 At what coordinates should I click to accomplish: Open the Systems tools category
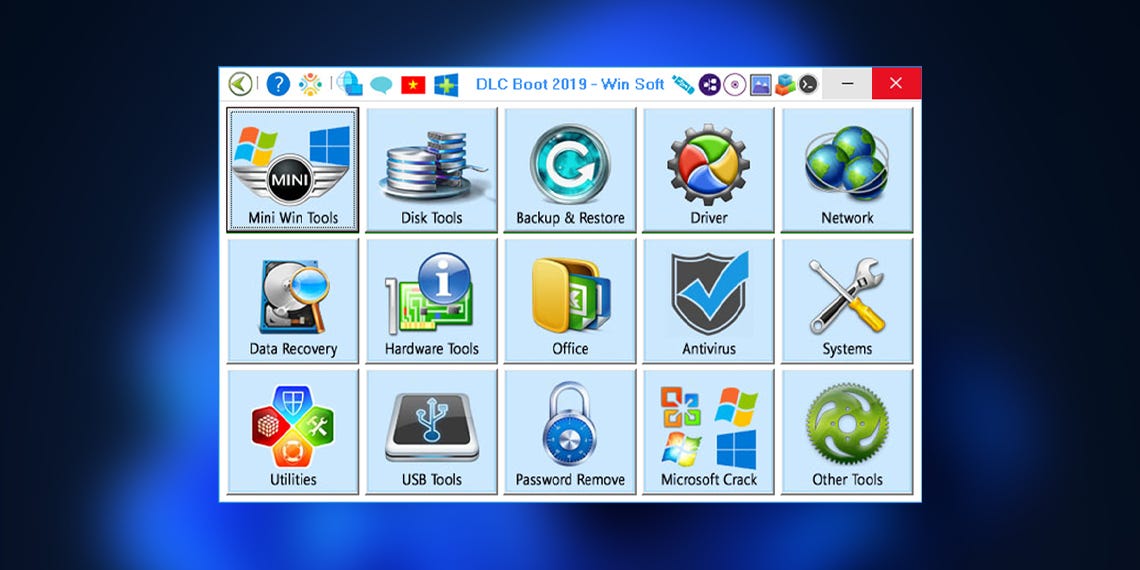click(847, 301)
